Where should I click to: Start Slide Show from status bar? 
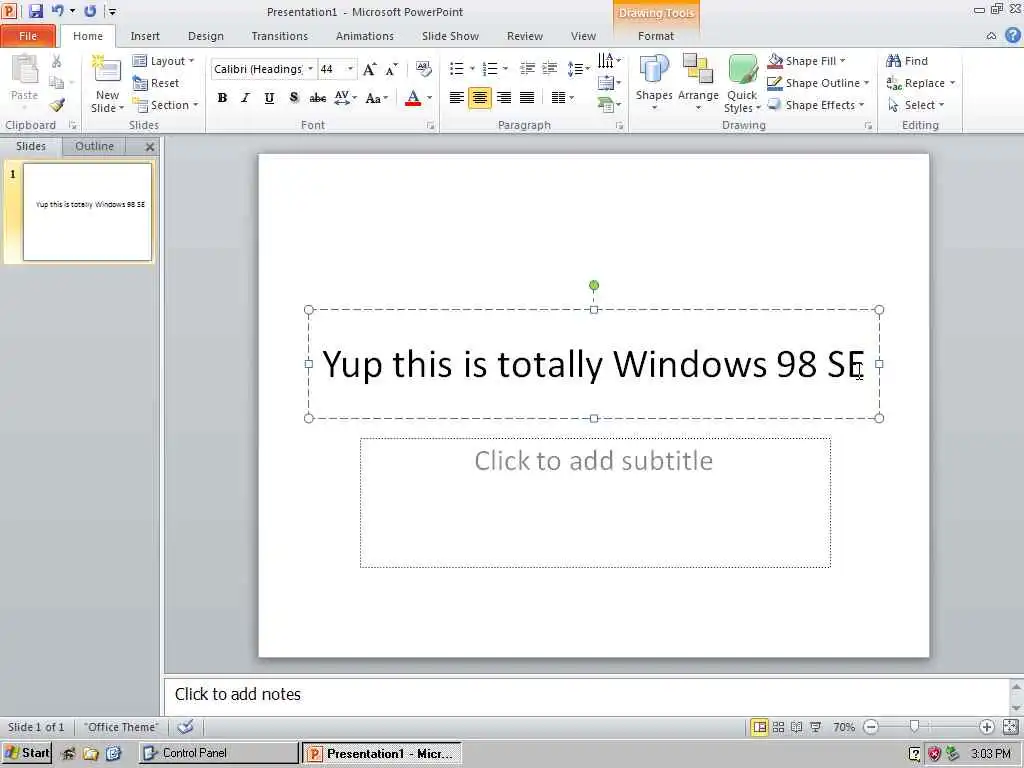pyautogui.click(x=816, y=727)
